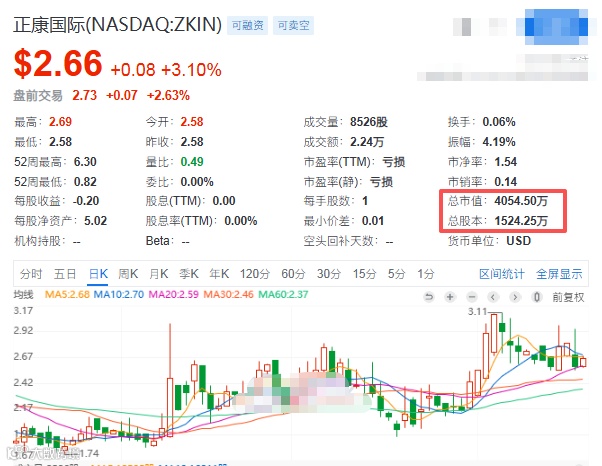Click the MA10:2.70 indicator label
The image size is (602, 466).
[x=119, y=294]
